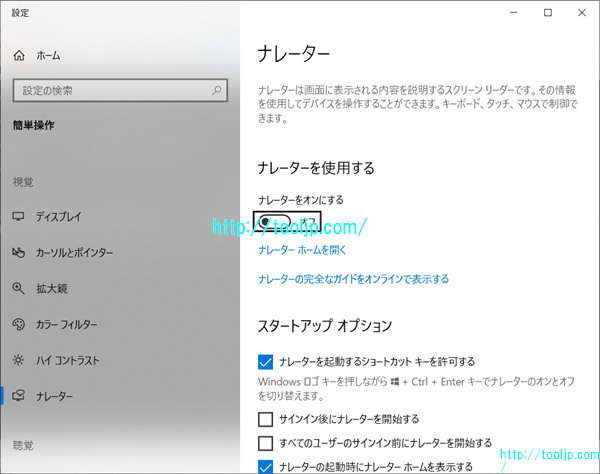Go to カーソルとポインター settings page
Viewport: 600px width, 474px height.
click(74, 252)
